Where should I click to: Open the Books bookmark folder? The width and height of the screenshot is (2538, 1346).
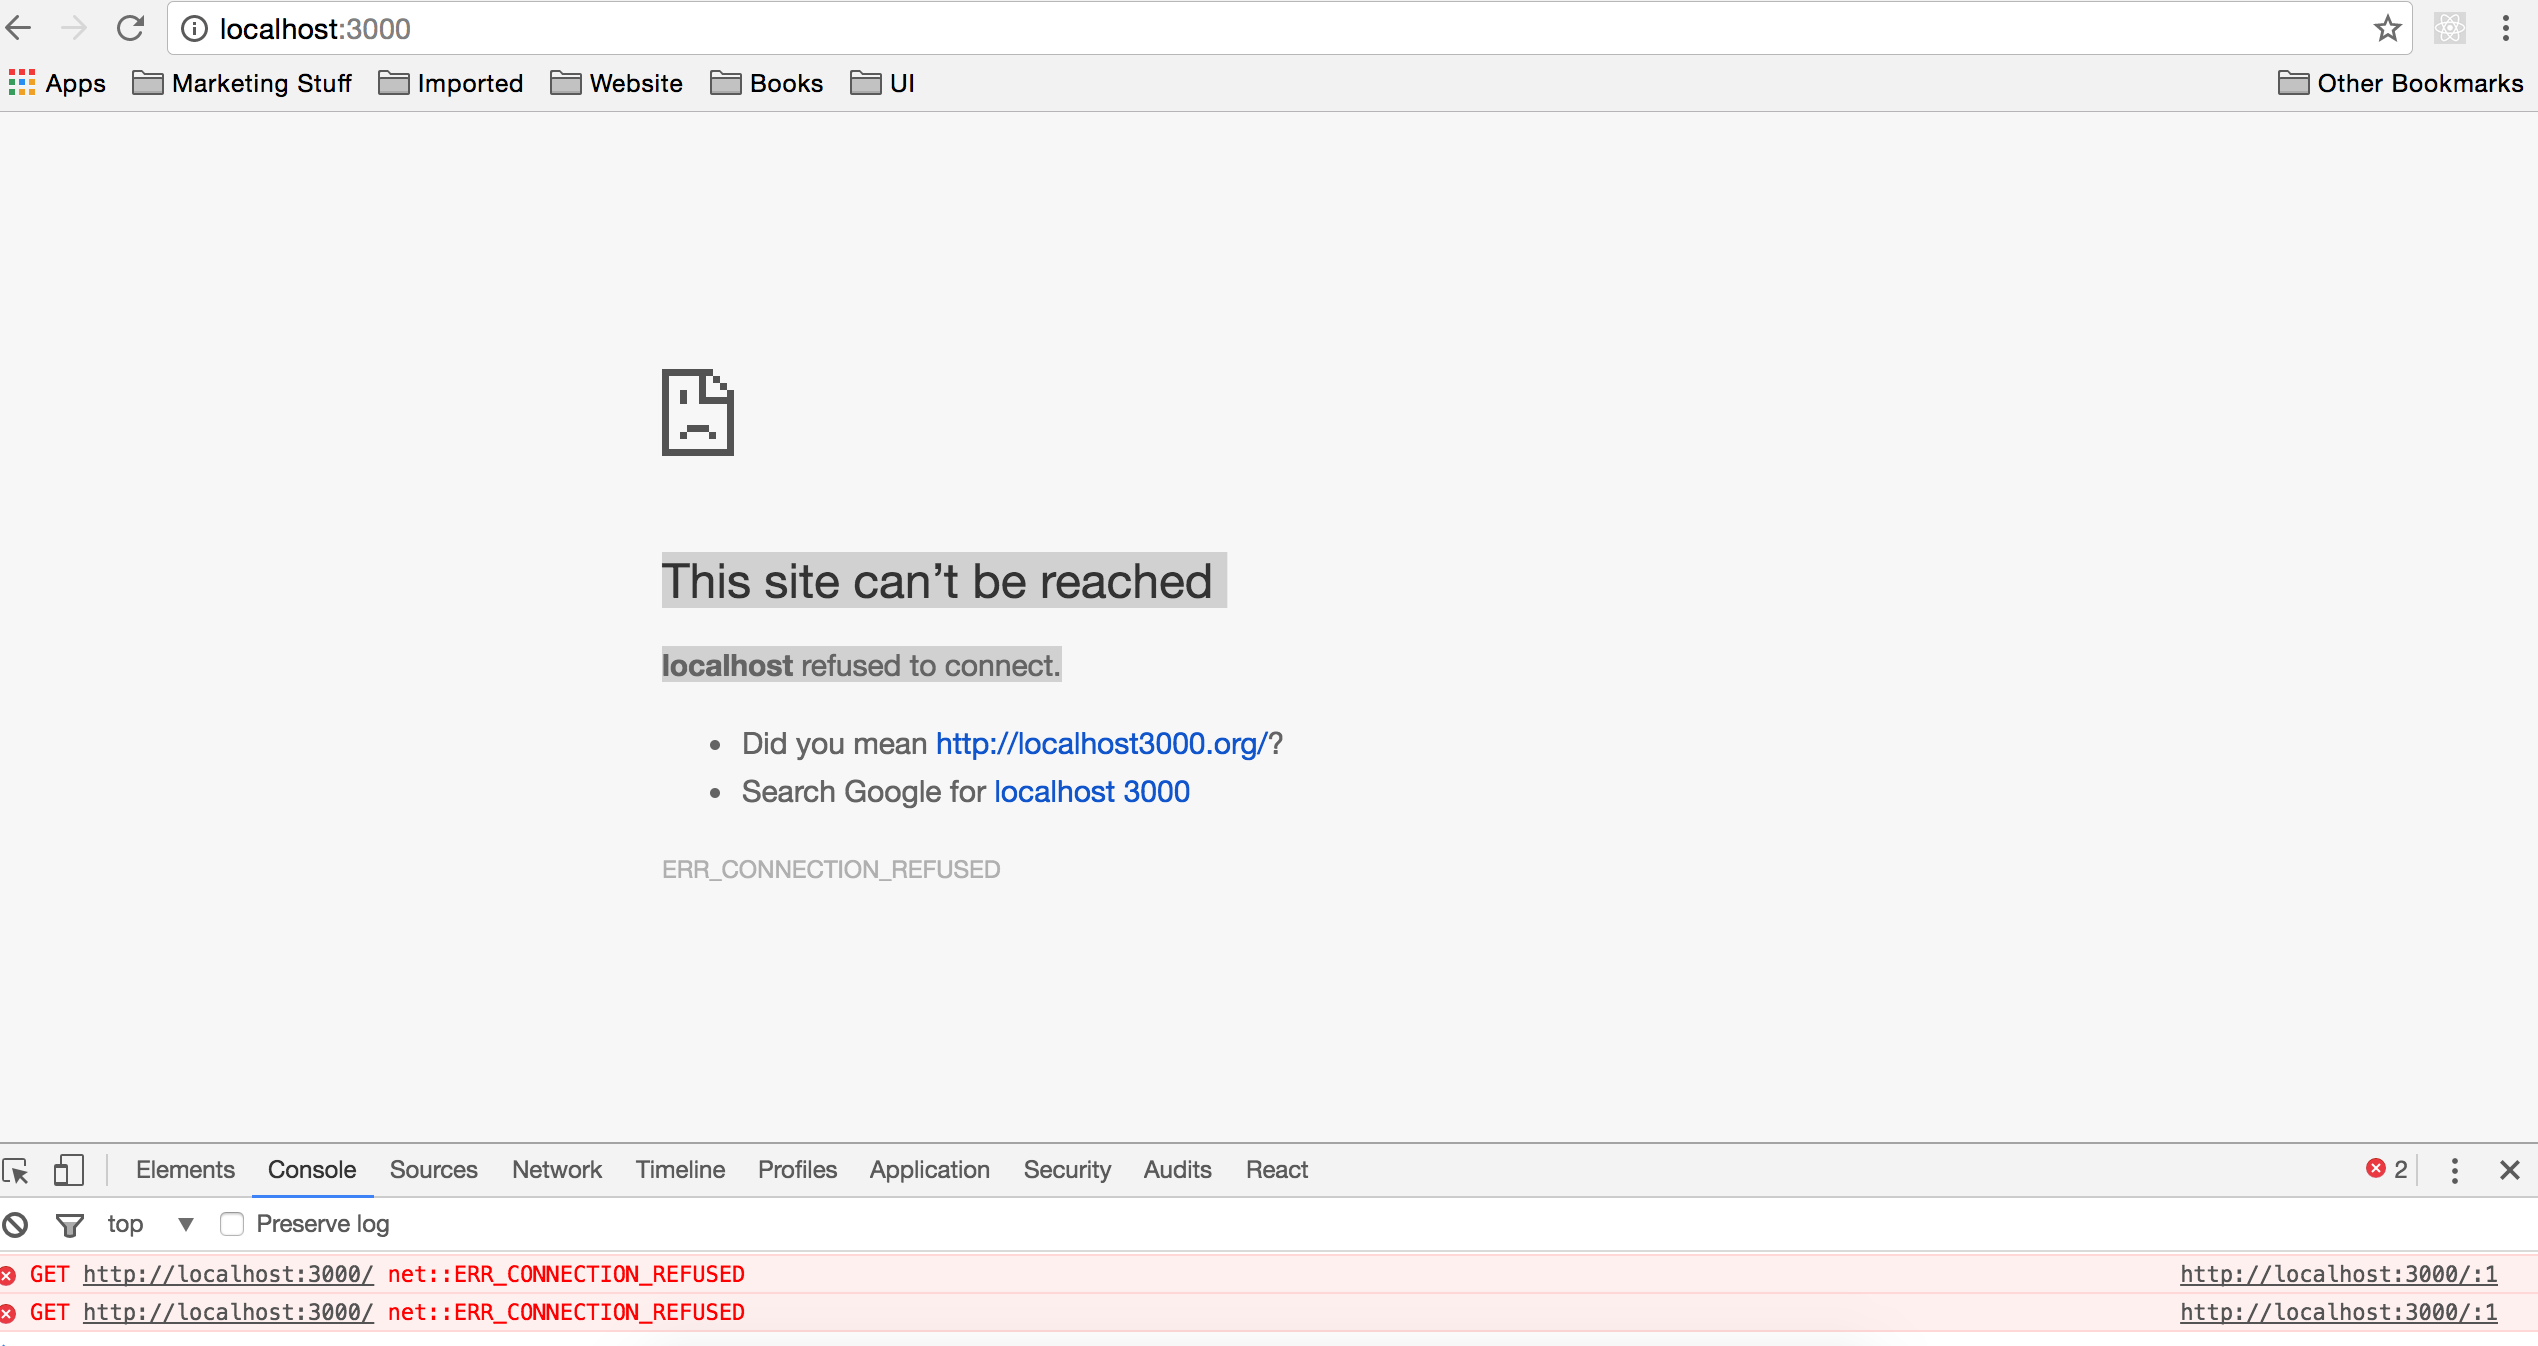(767, 83)
